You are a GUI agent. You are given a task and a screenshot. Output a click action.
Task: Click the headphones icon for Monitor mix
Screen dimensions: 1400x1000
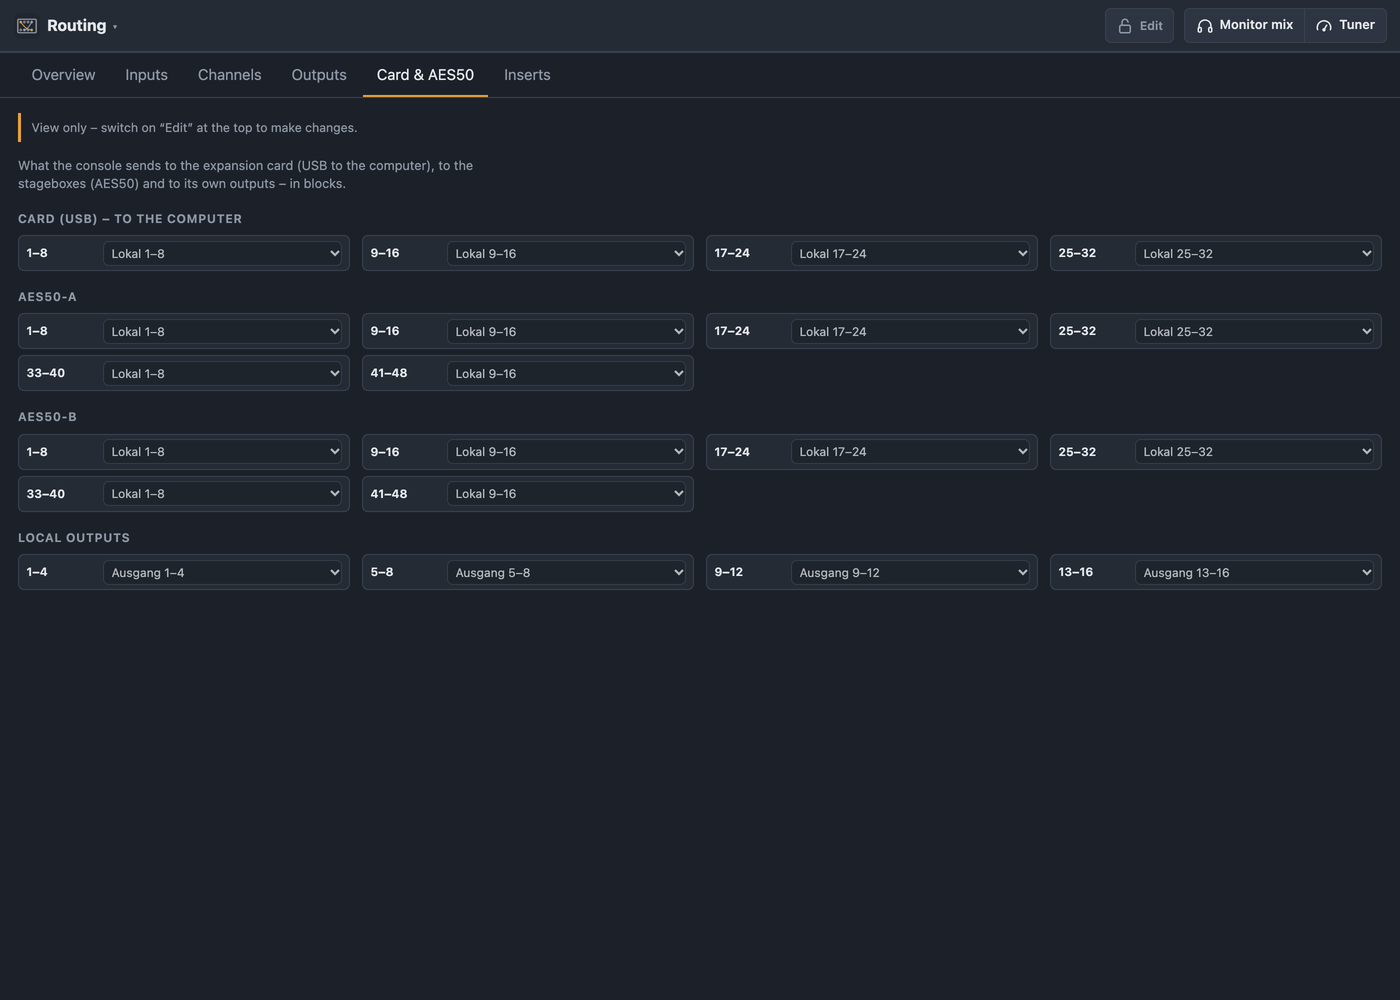[1205, 26]
